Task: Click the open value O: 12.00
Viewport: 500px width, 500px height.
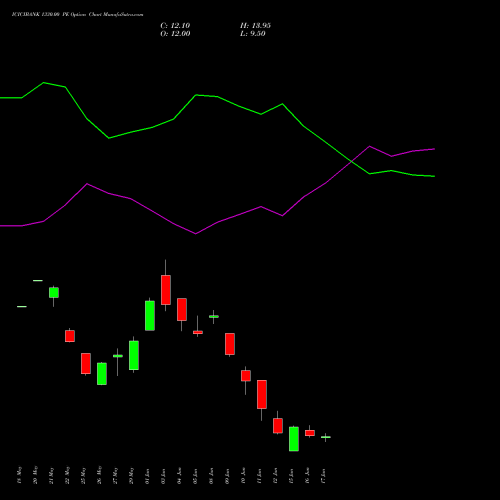Action: (x=175, y=34)
